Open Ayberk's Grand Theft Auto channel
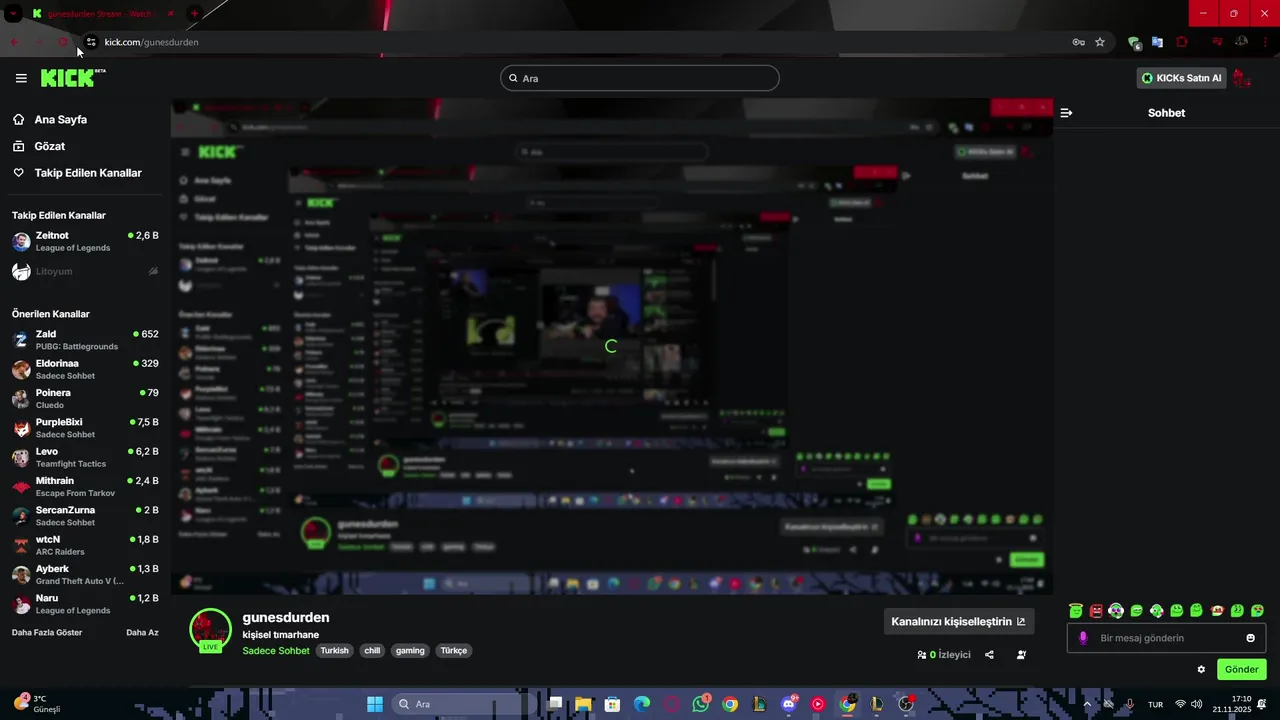The width and height of the screenshot is (1280, 720). [x=84, y=574]
